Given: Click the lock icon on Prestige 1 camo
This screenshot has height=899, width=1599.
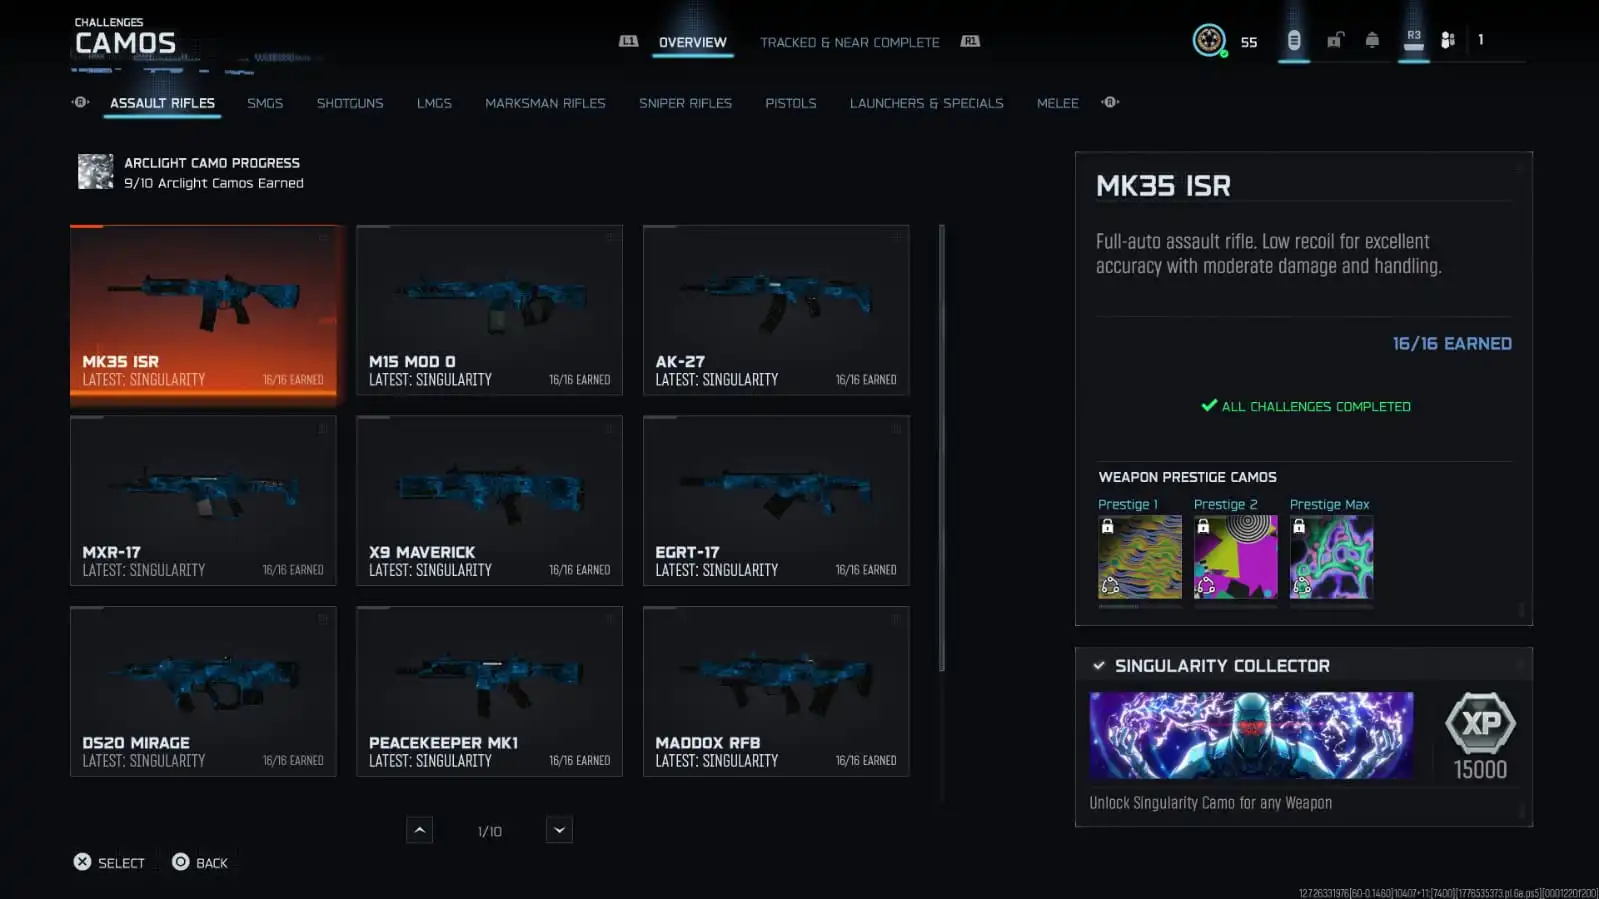Looking at the screenshot, I should point(1107,526).
